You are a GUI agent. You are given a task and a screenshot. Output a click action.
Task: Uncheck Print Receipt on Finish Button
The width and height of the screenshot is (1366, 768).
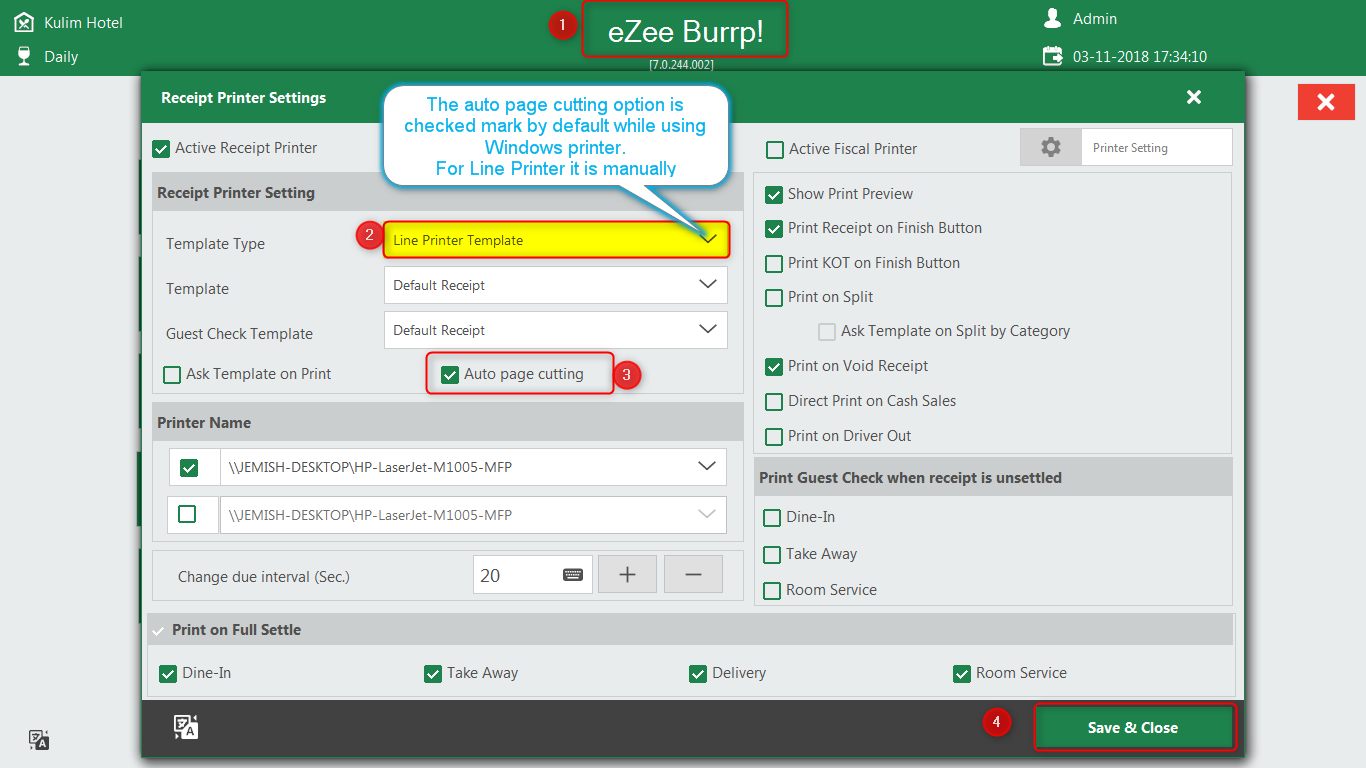(773, 229)
